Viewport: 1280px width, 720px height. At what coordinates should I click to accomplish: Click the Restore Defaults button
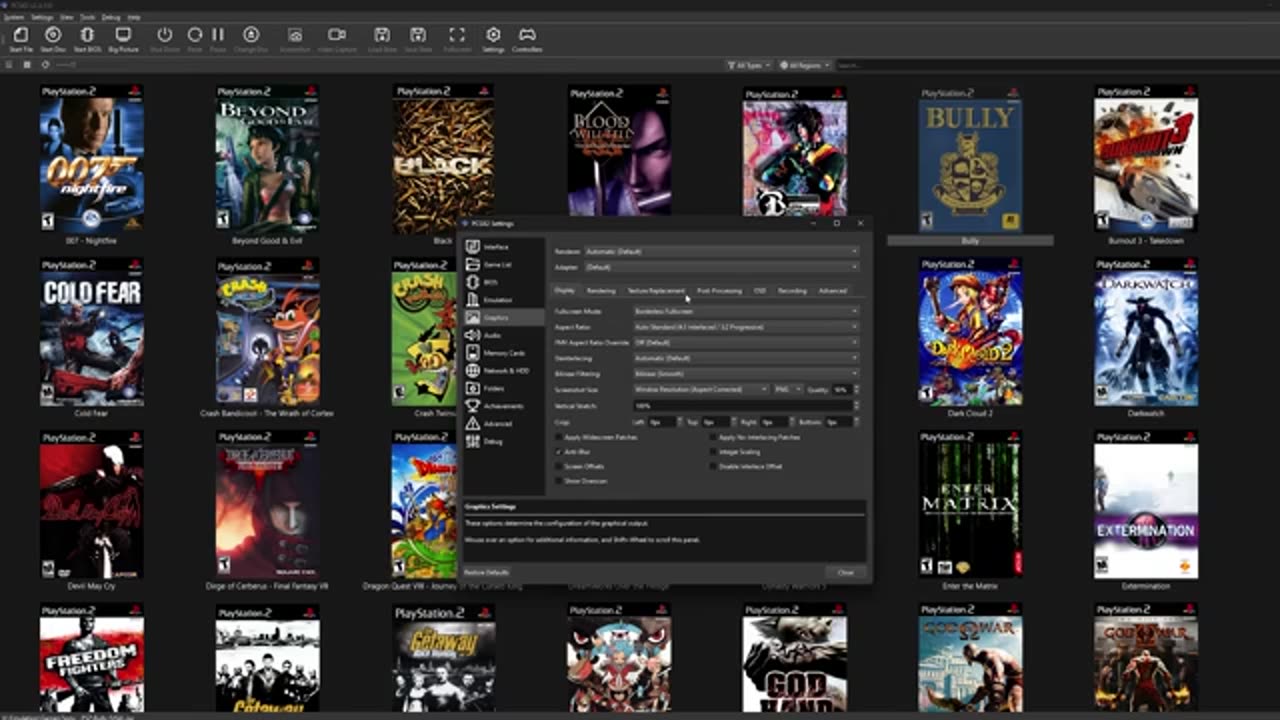(x=487, y=573)
